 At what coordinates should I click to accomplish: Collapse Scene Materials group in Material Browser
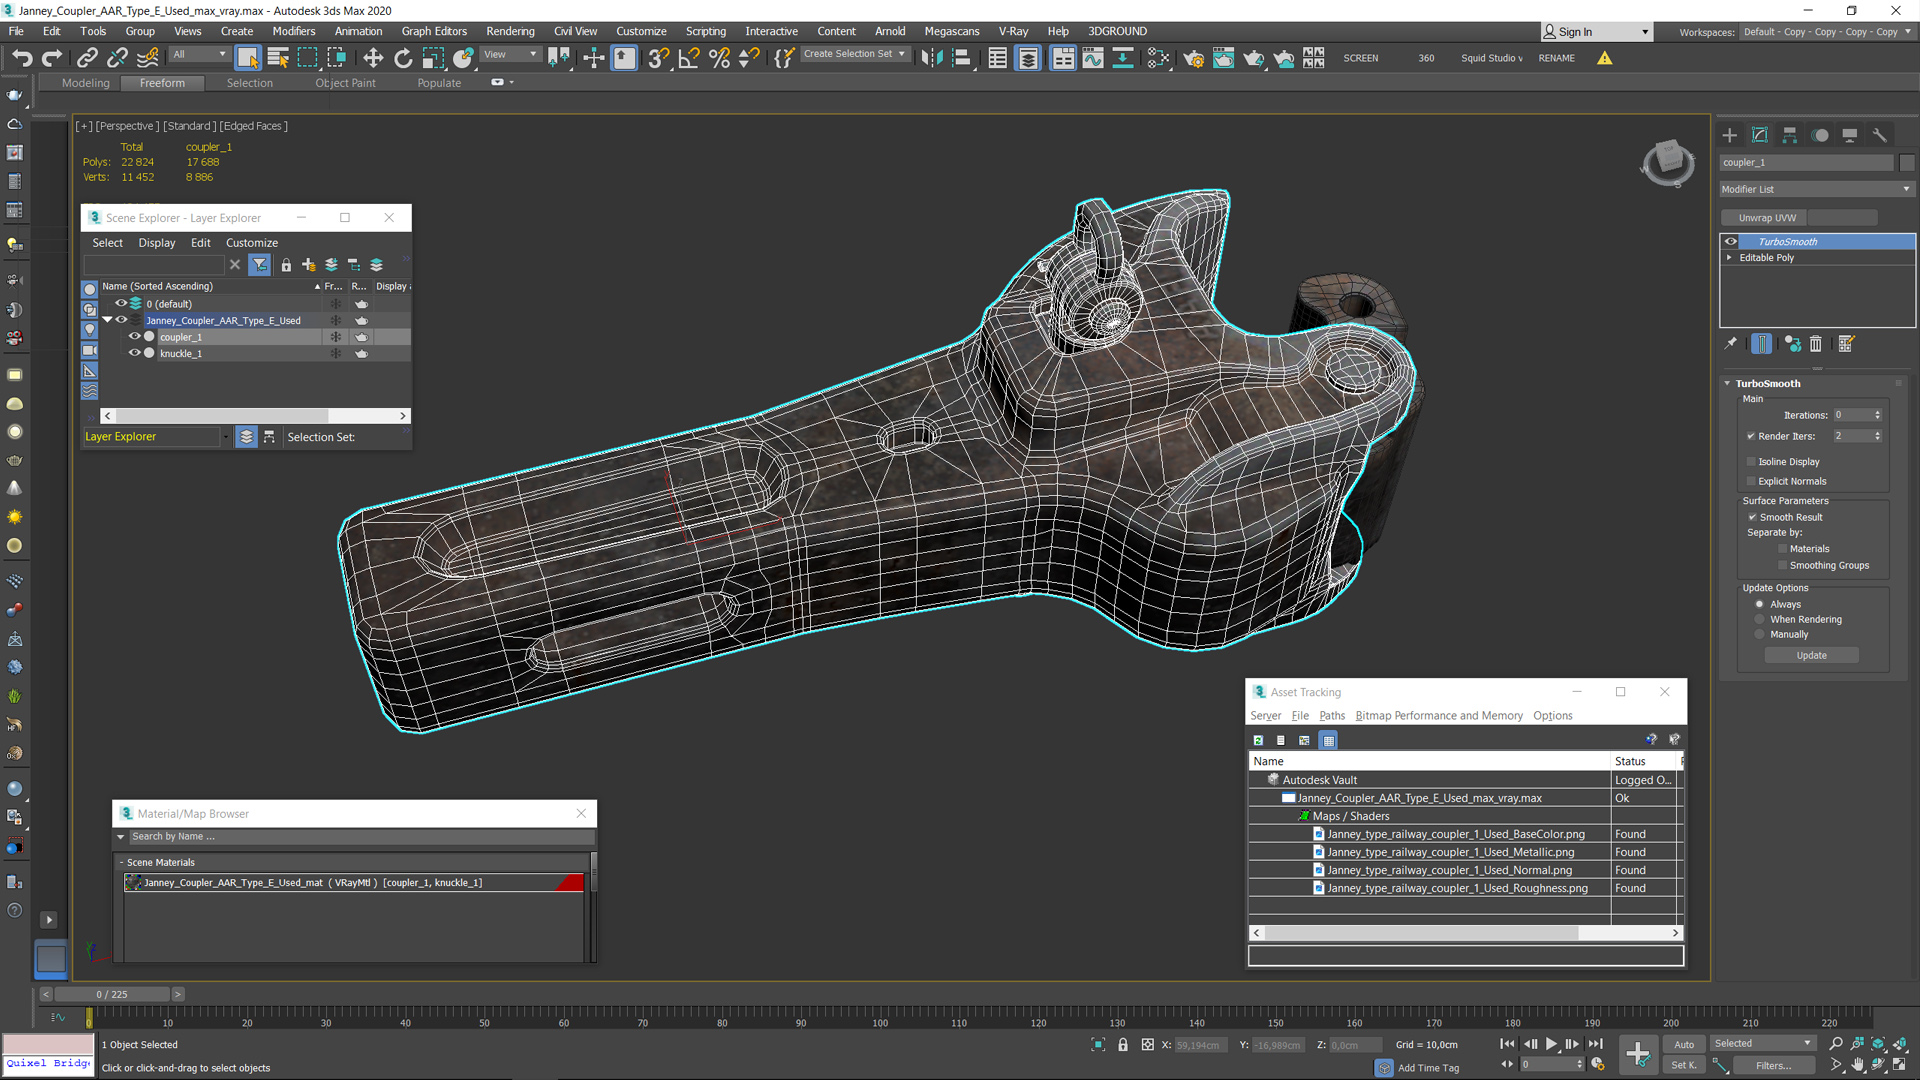121,862
